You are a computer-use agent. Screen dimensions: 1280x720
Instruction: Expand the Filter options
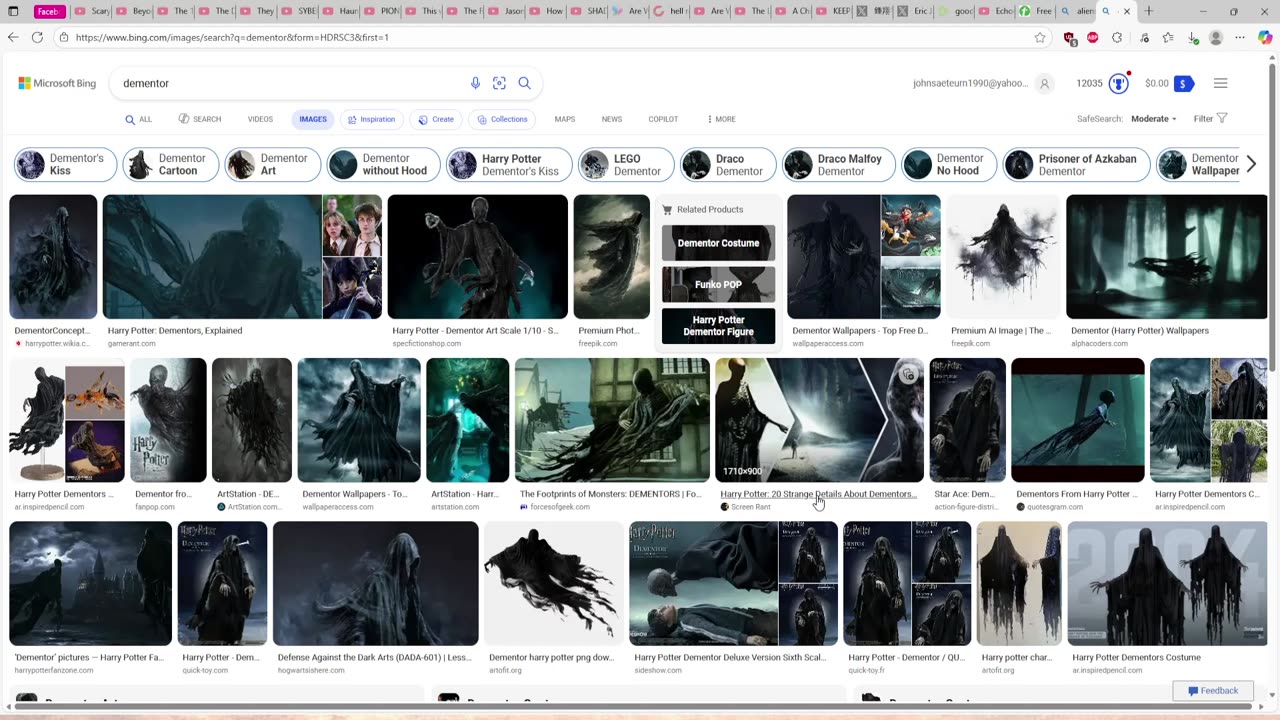[1210, 119]
